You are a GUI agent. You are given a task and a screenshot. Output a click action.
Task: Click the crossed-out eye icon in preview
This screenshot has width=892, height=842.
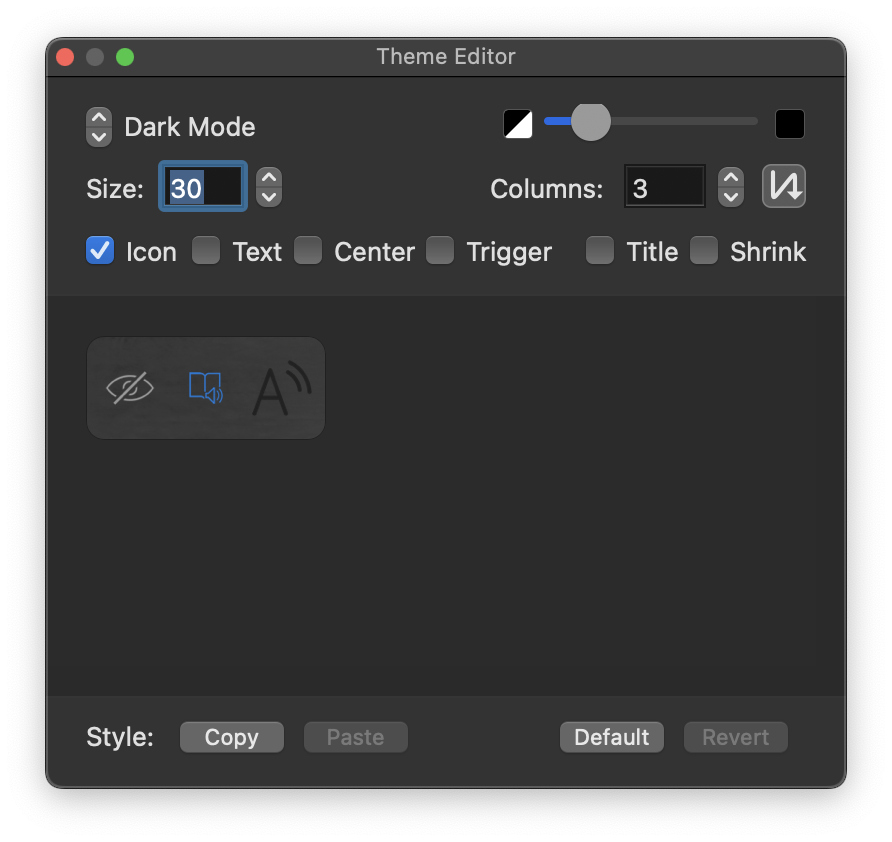[130, 388]
